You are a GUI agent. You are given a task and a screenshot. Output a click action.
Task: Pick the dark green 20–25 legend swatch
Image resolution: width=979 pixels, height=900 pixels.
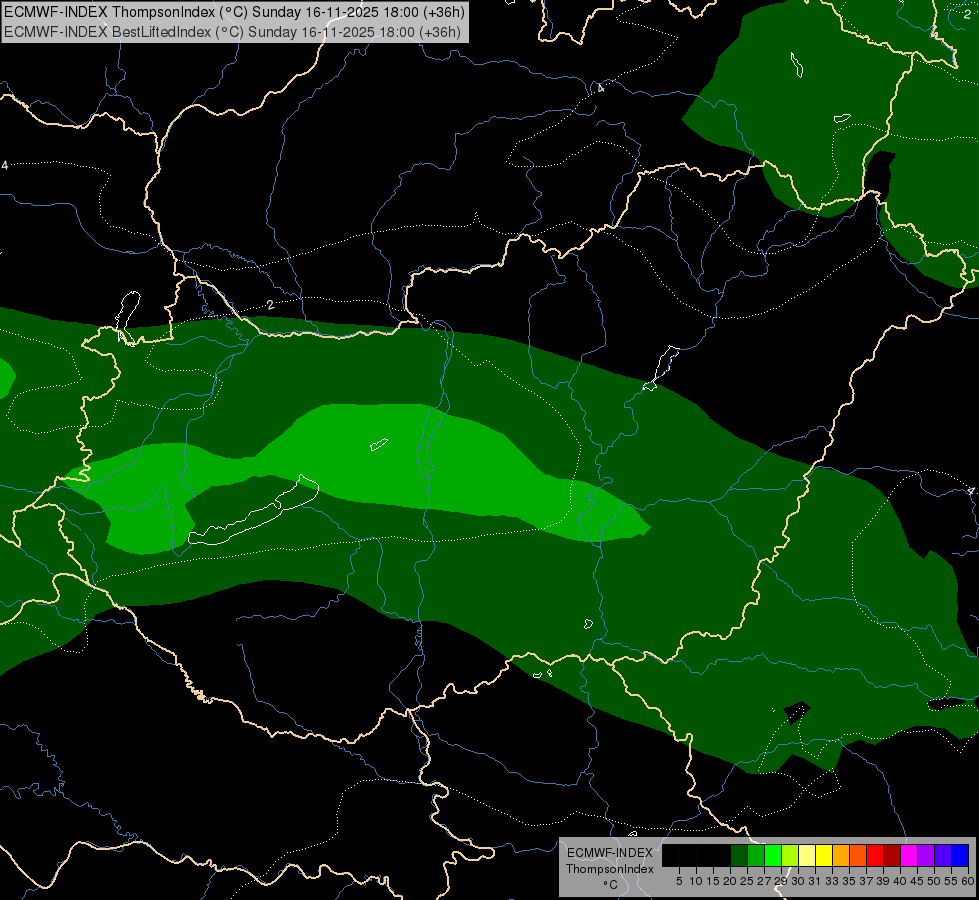pyautogui.click(x=739, y=855)
